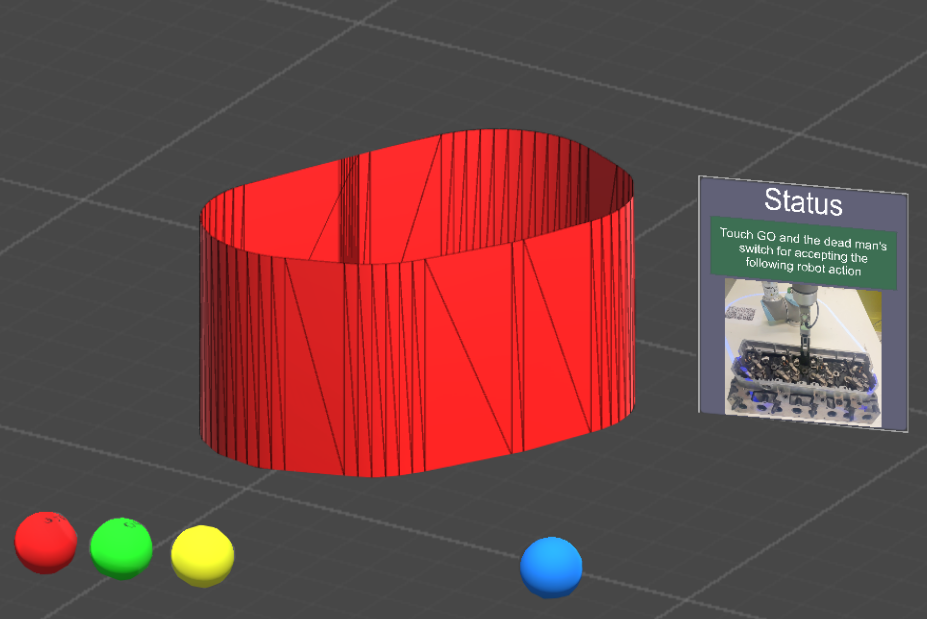Click the Status panel's bottom purple-gray border
Image resolution: width=927 pixels, height=619 pixels.
(803, 422)
